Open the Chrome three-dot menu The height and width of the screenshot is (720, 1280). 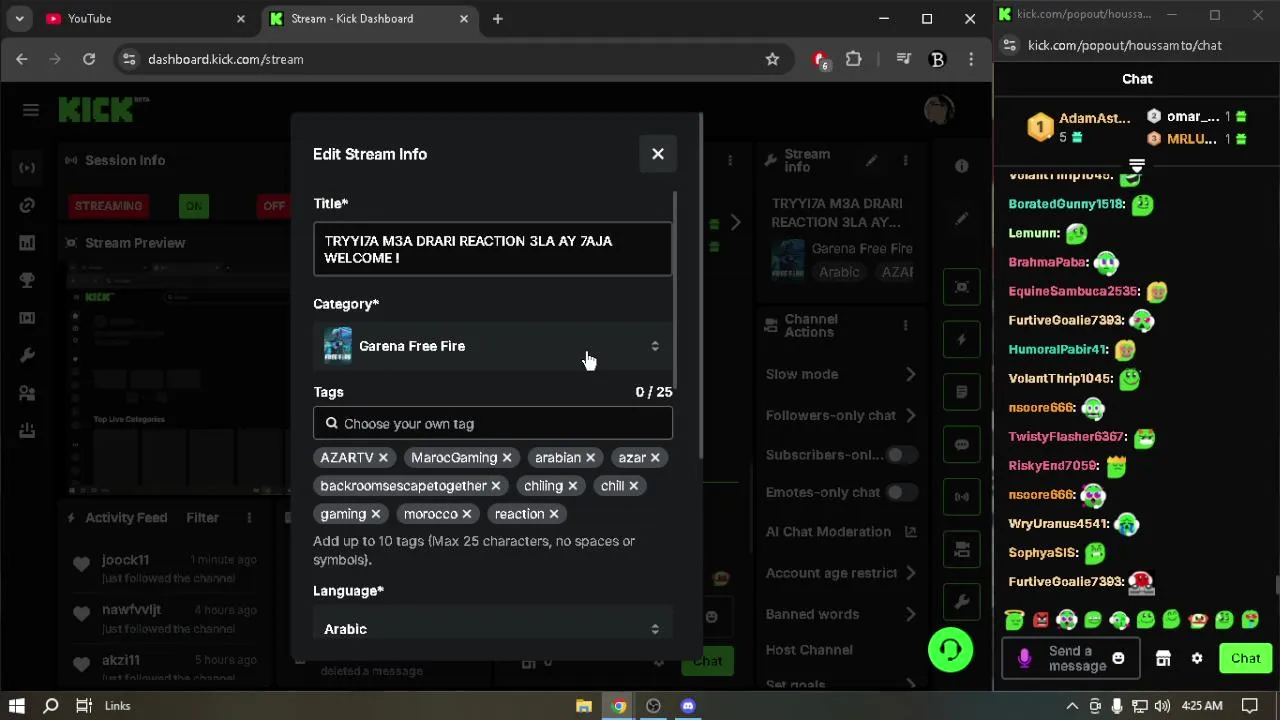pyautogui.click(x=971, y=60)
